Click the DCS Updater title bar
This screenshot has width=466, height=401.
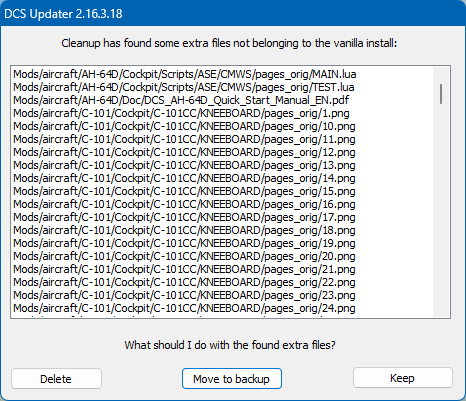(x=233, y=13)
